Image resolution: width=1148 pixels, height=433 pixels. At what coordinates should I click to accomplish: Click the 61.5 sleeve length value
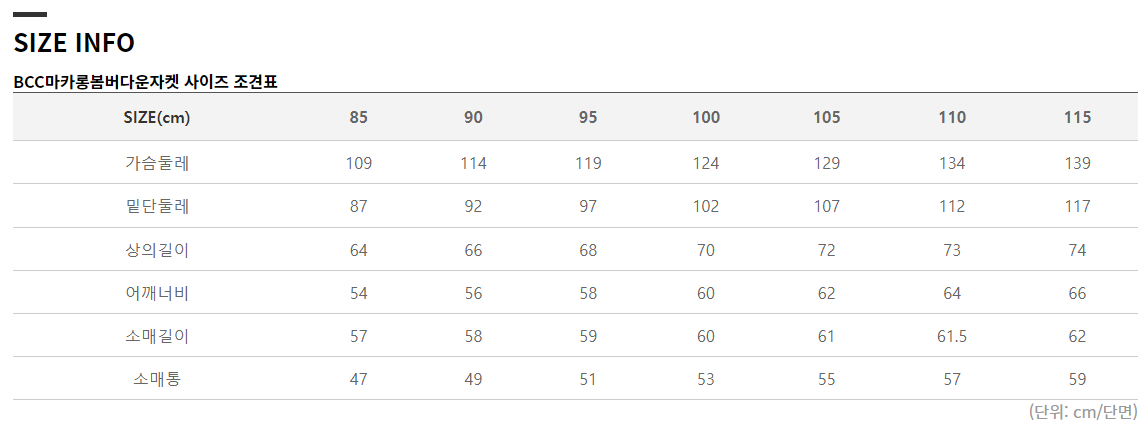click(952, 336)
